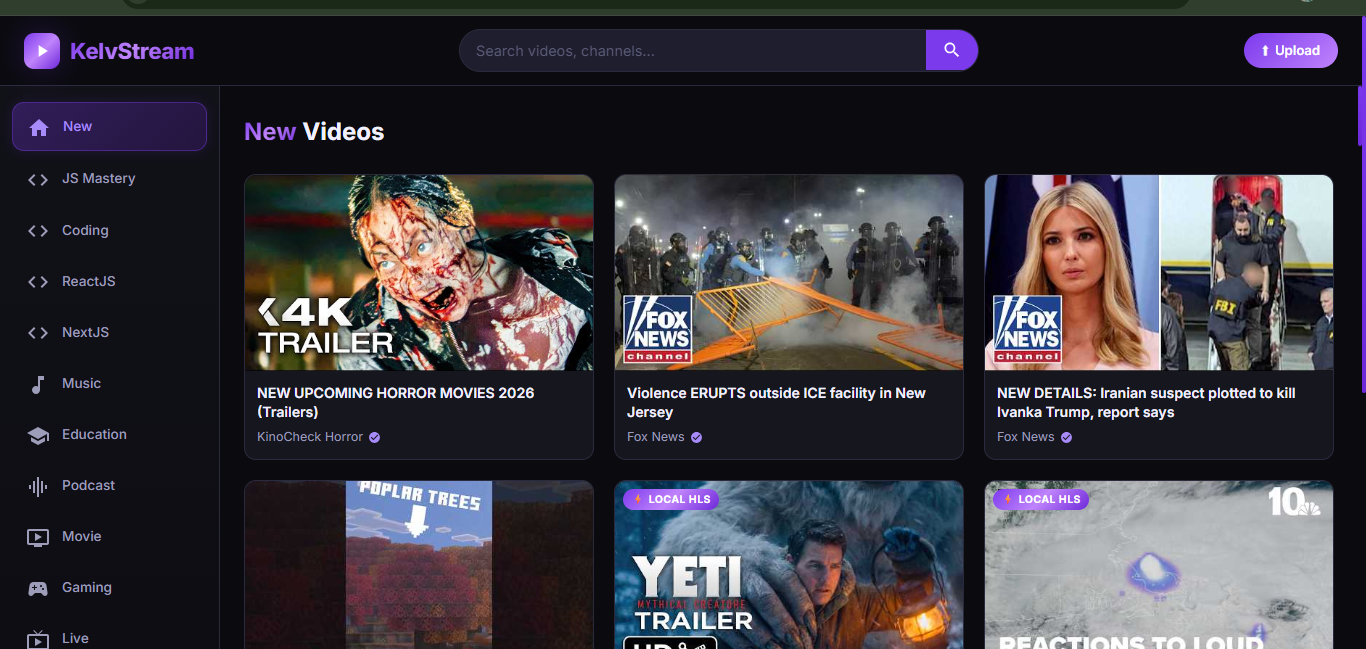Click the KelvStream play logo icon
Viewport: 1366px width, 649px height.
point(42,51)
